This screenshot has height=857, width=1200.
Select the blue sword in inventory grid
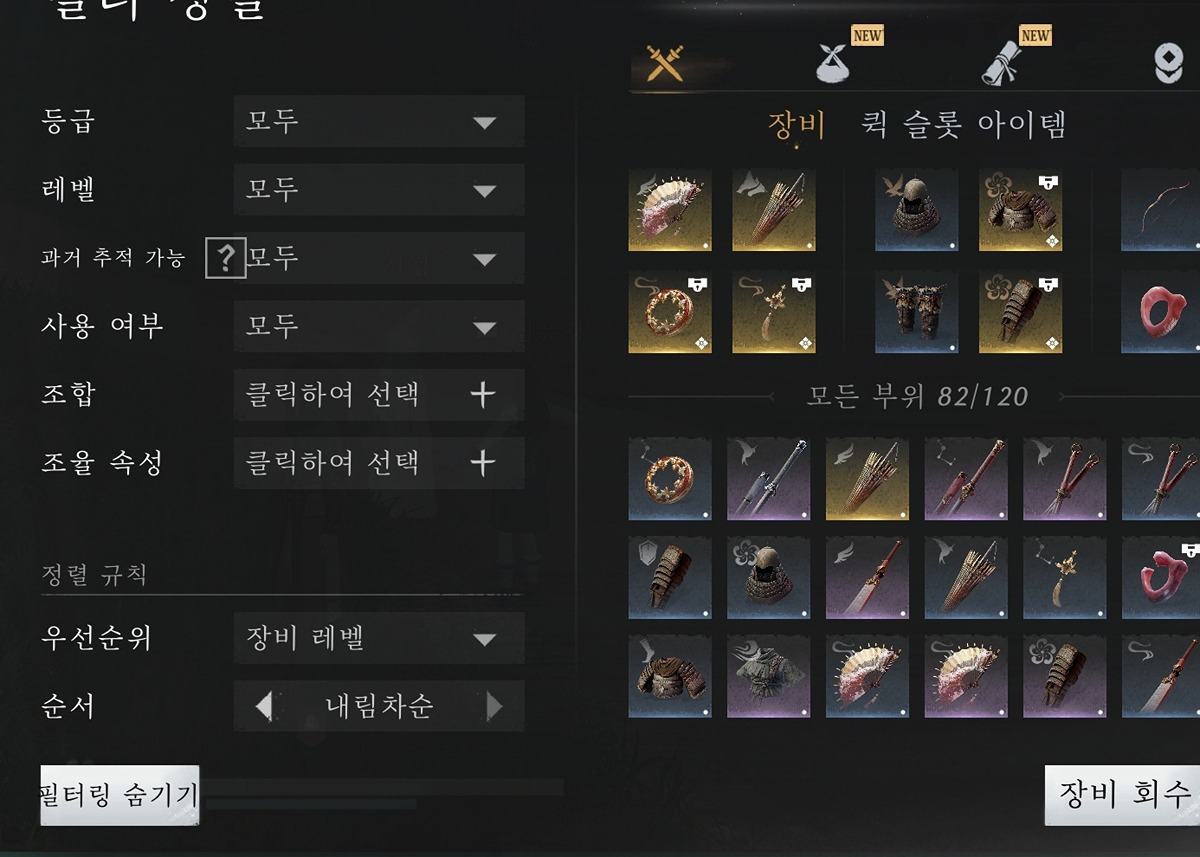[768, 478]
